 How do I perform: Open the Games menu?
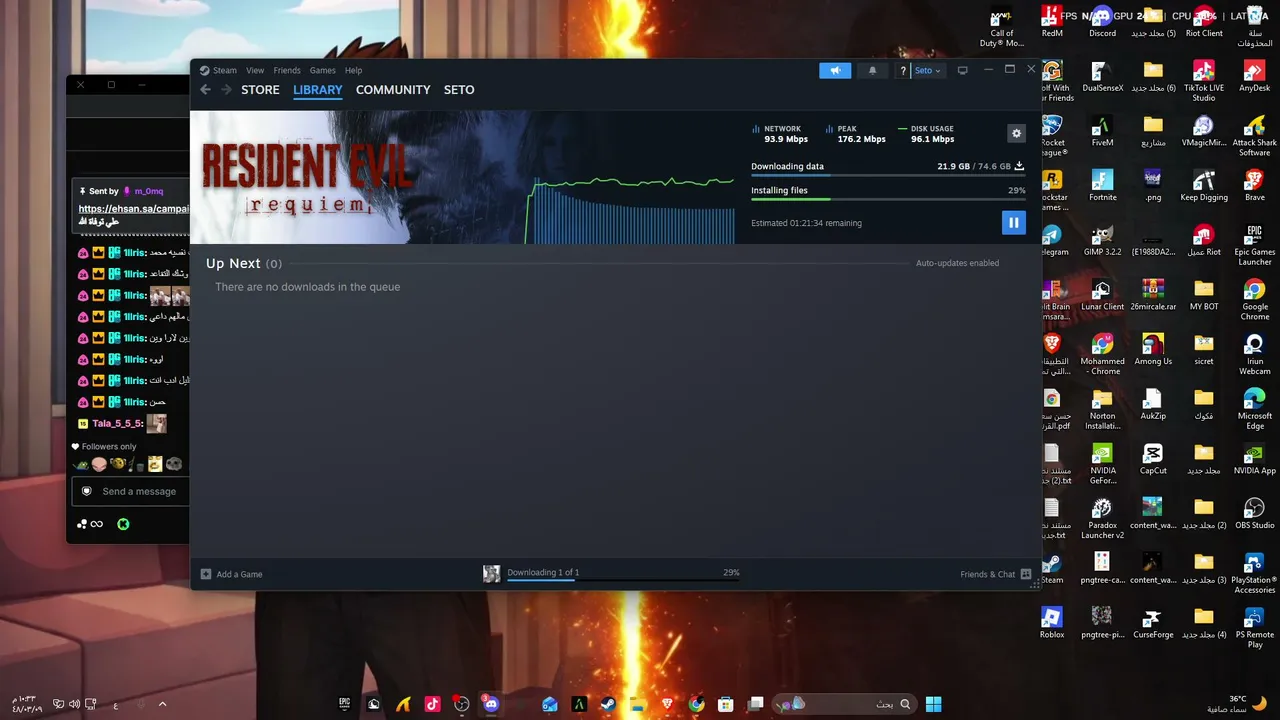pos(322,70)
